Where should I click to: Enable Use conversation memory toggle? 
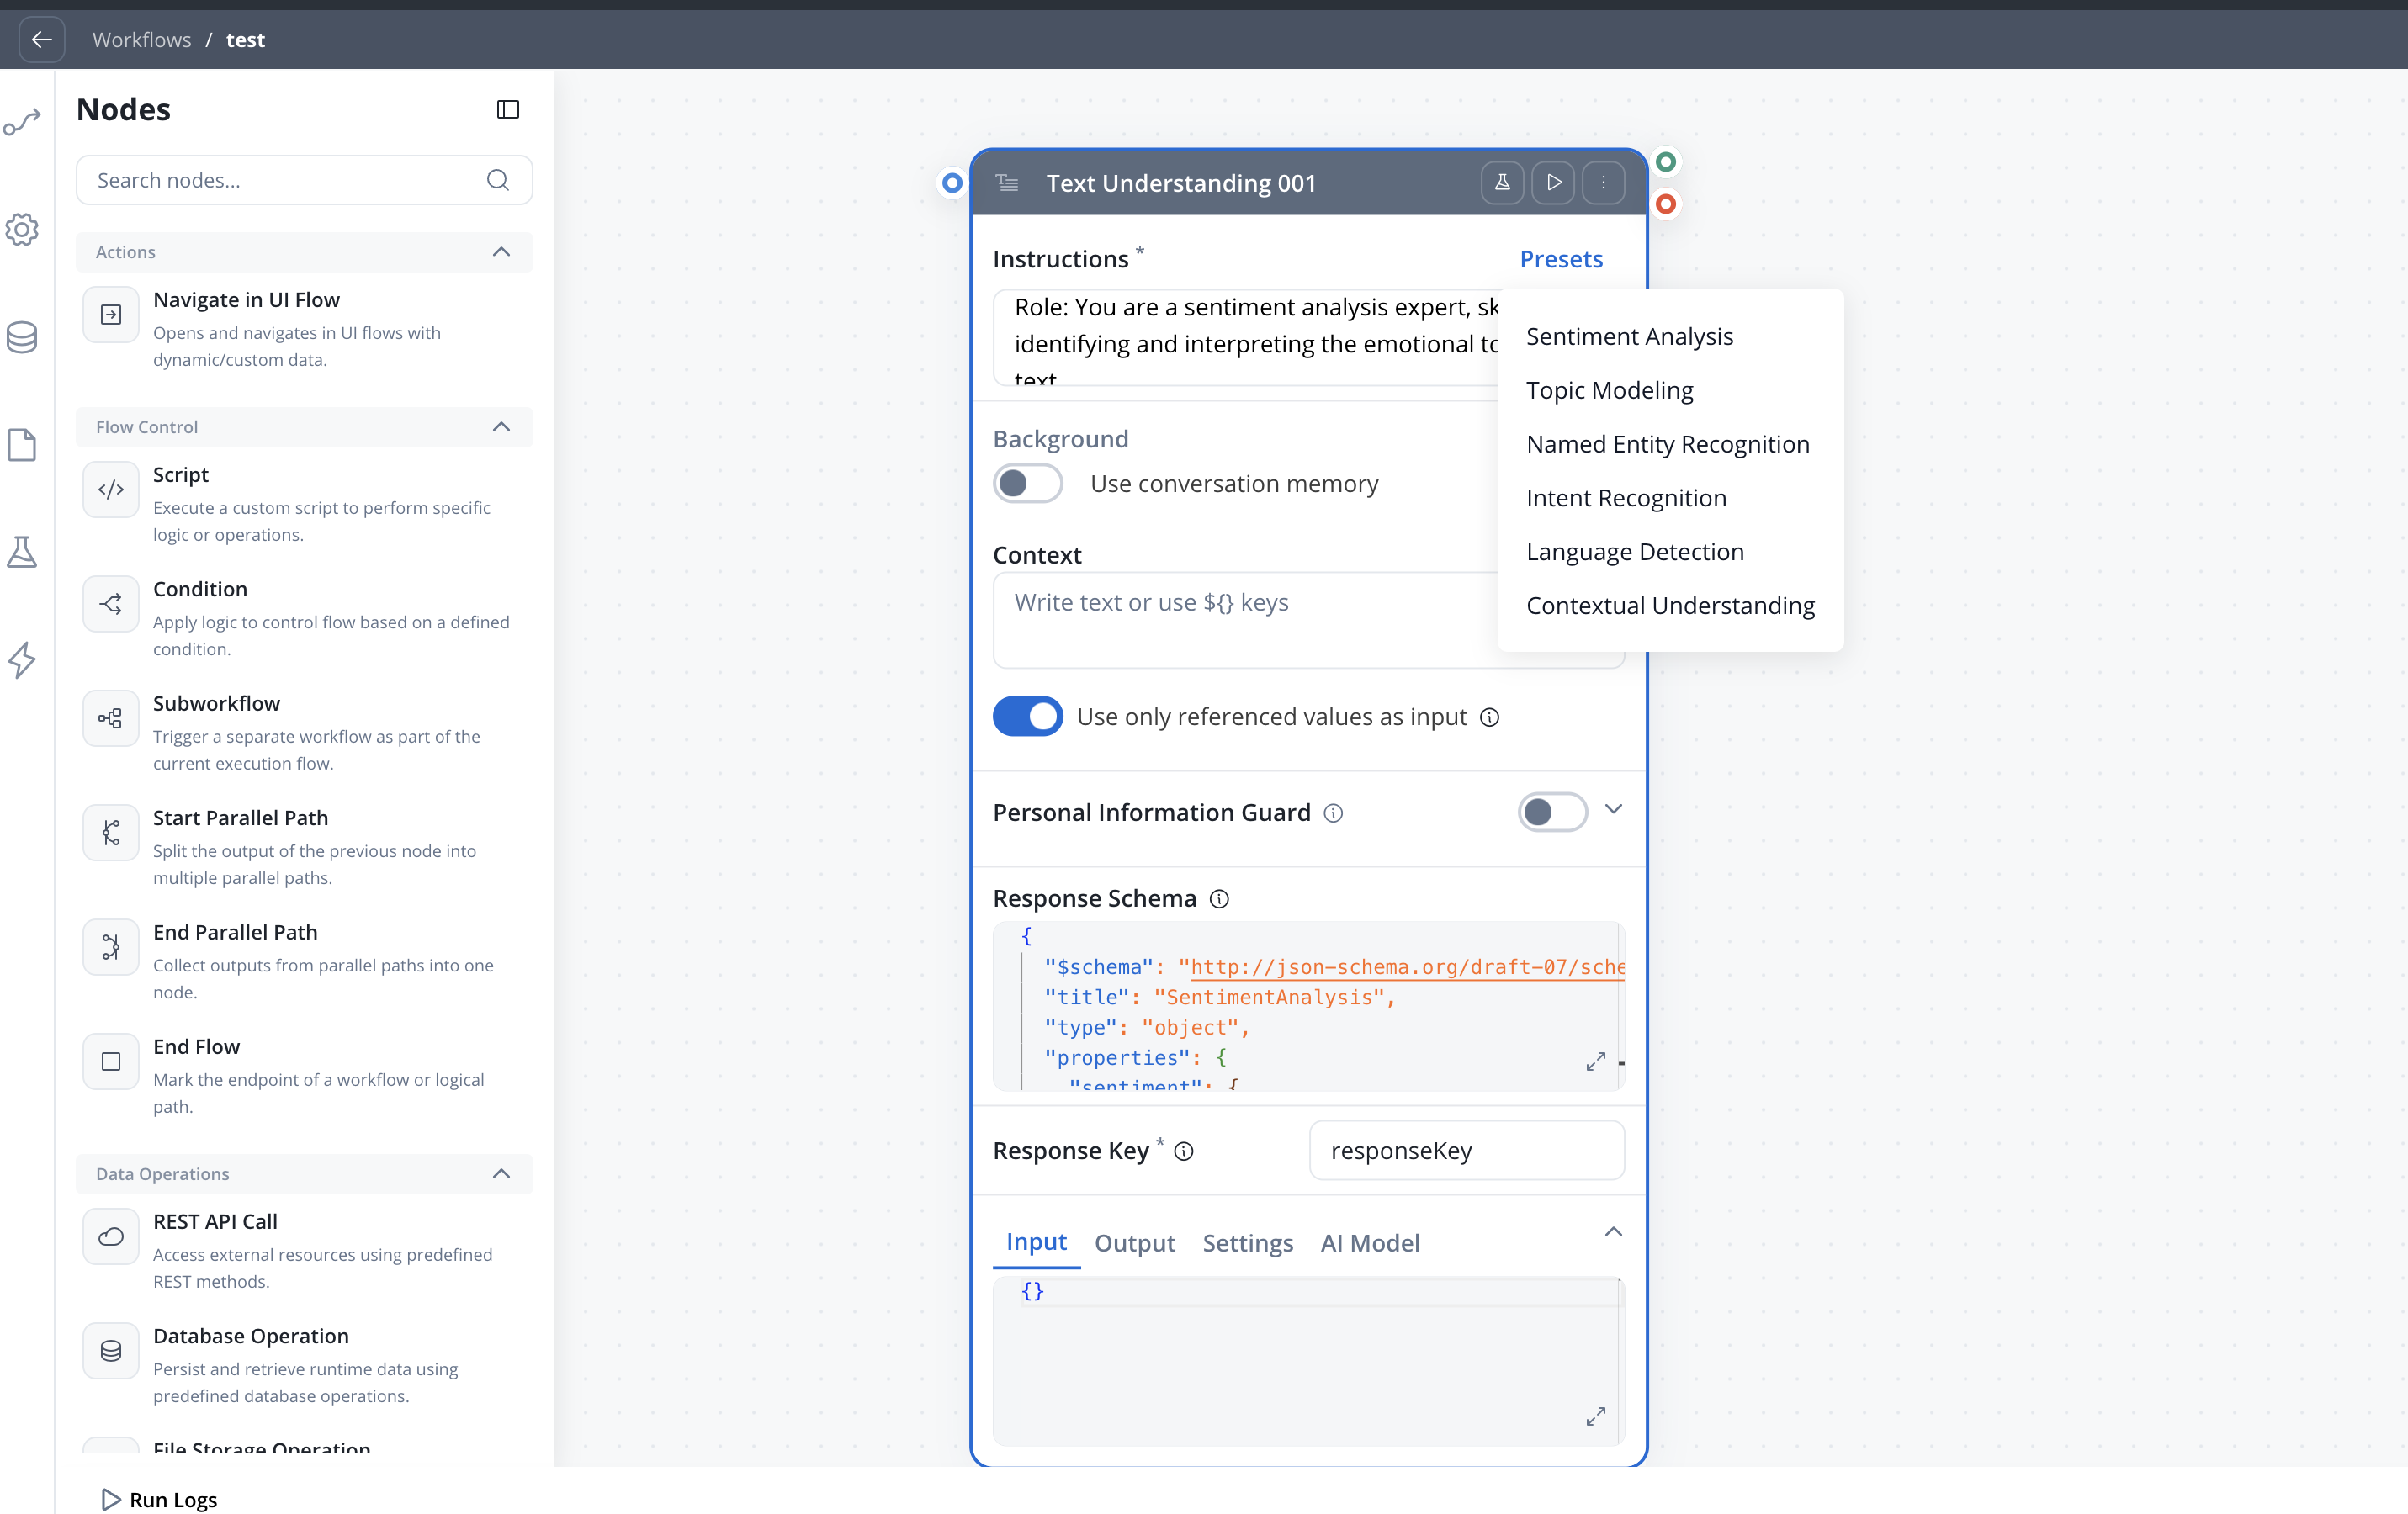(x=1027, y=484)
